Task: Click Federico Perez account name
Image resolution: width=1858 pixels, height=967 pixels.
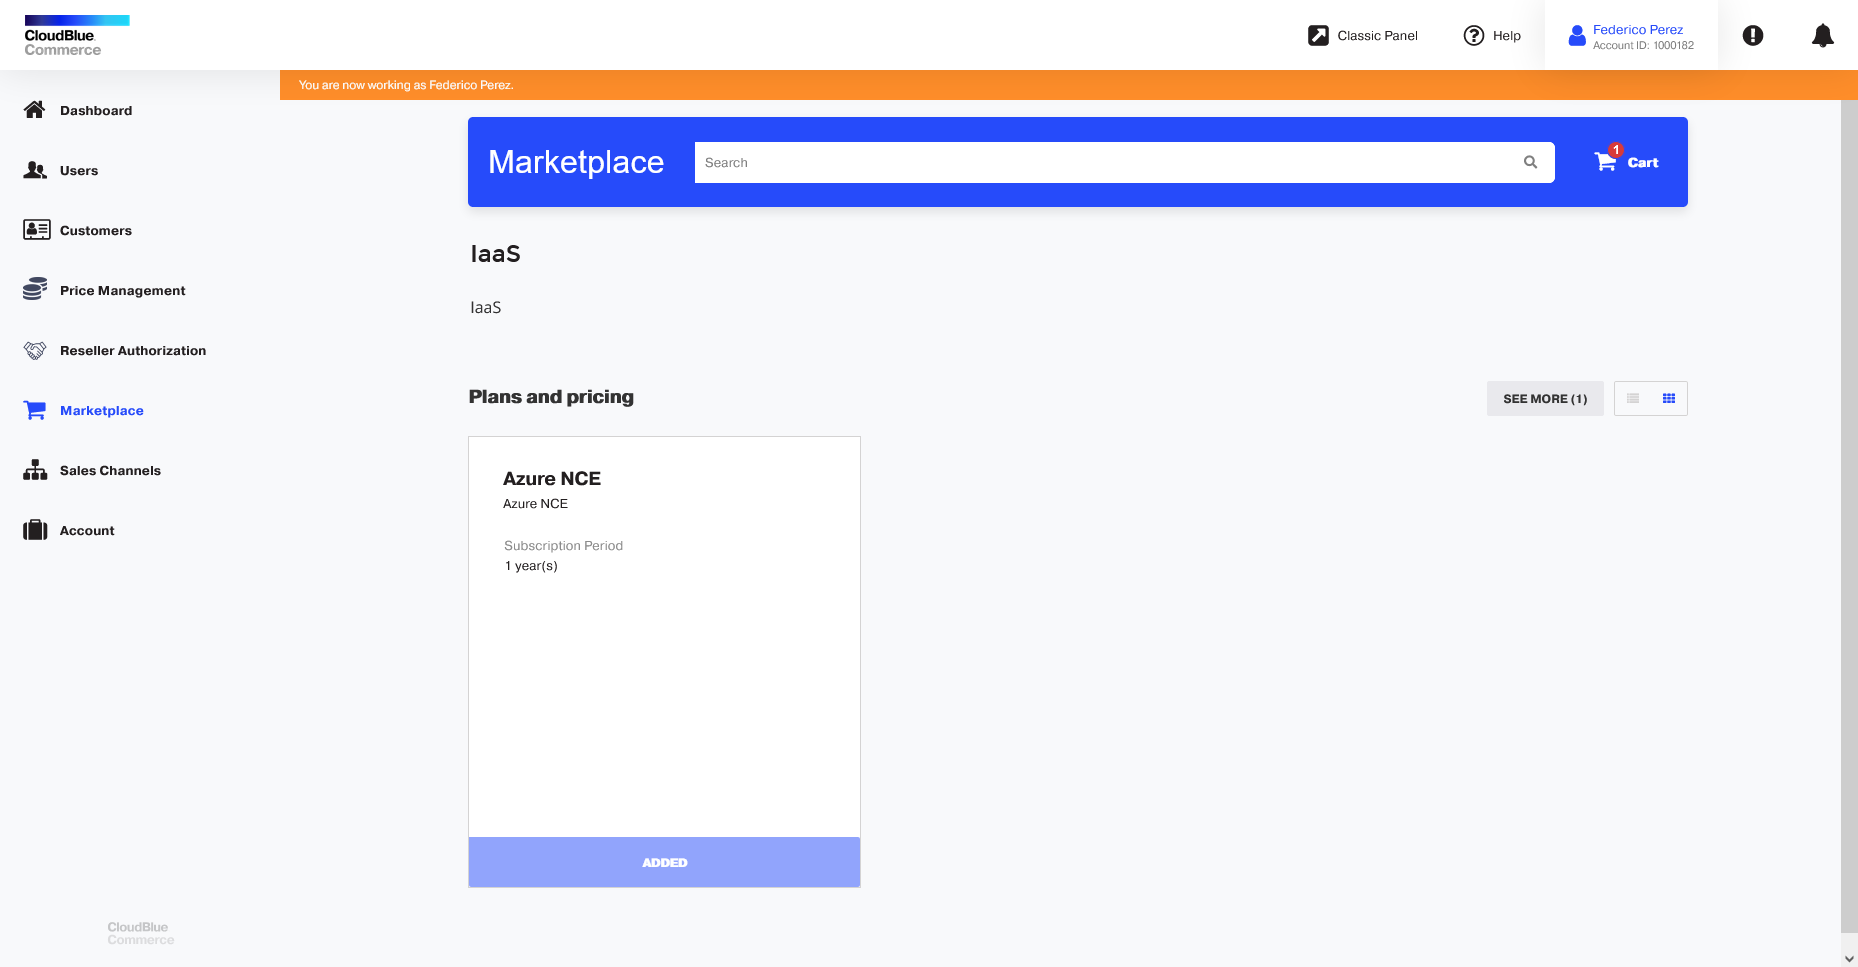Action: tap(1638, 29)
